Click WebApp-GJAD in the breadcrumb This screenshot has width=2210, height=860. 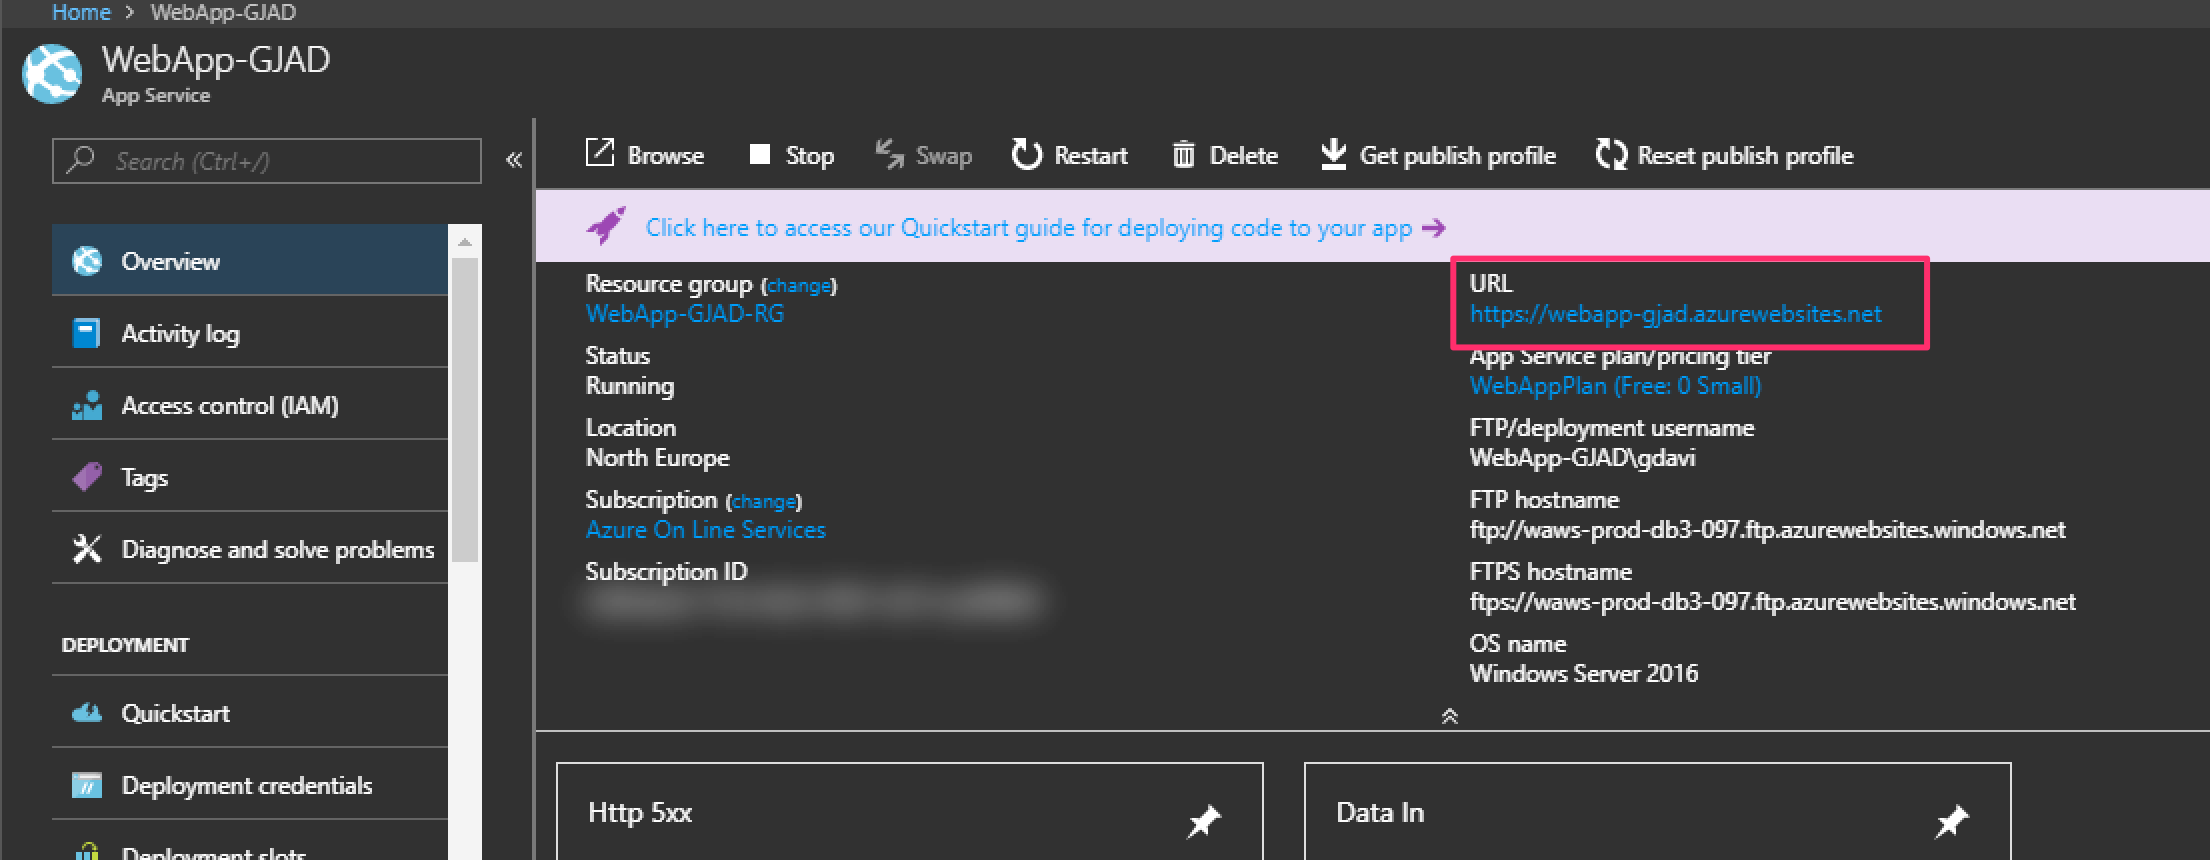click(x=223, y=12)
